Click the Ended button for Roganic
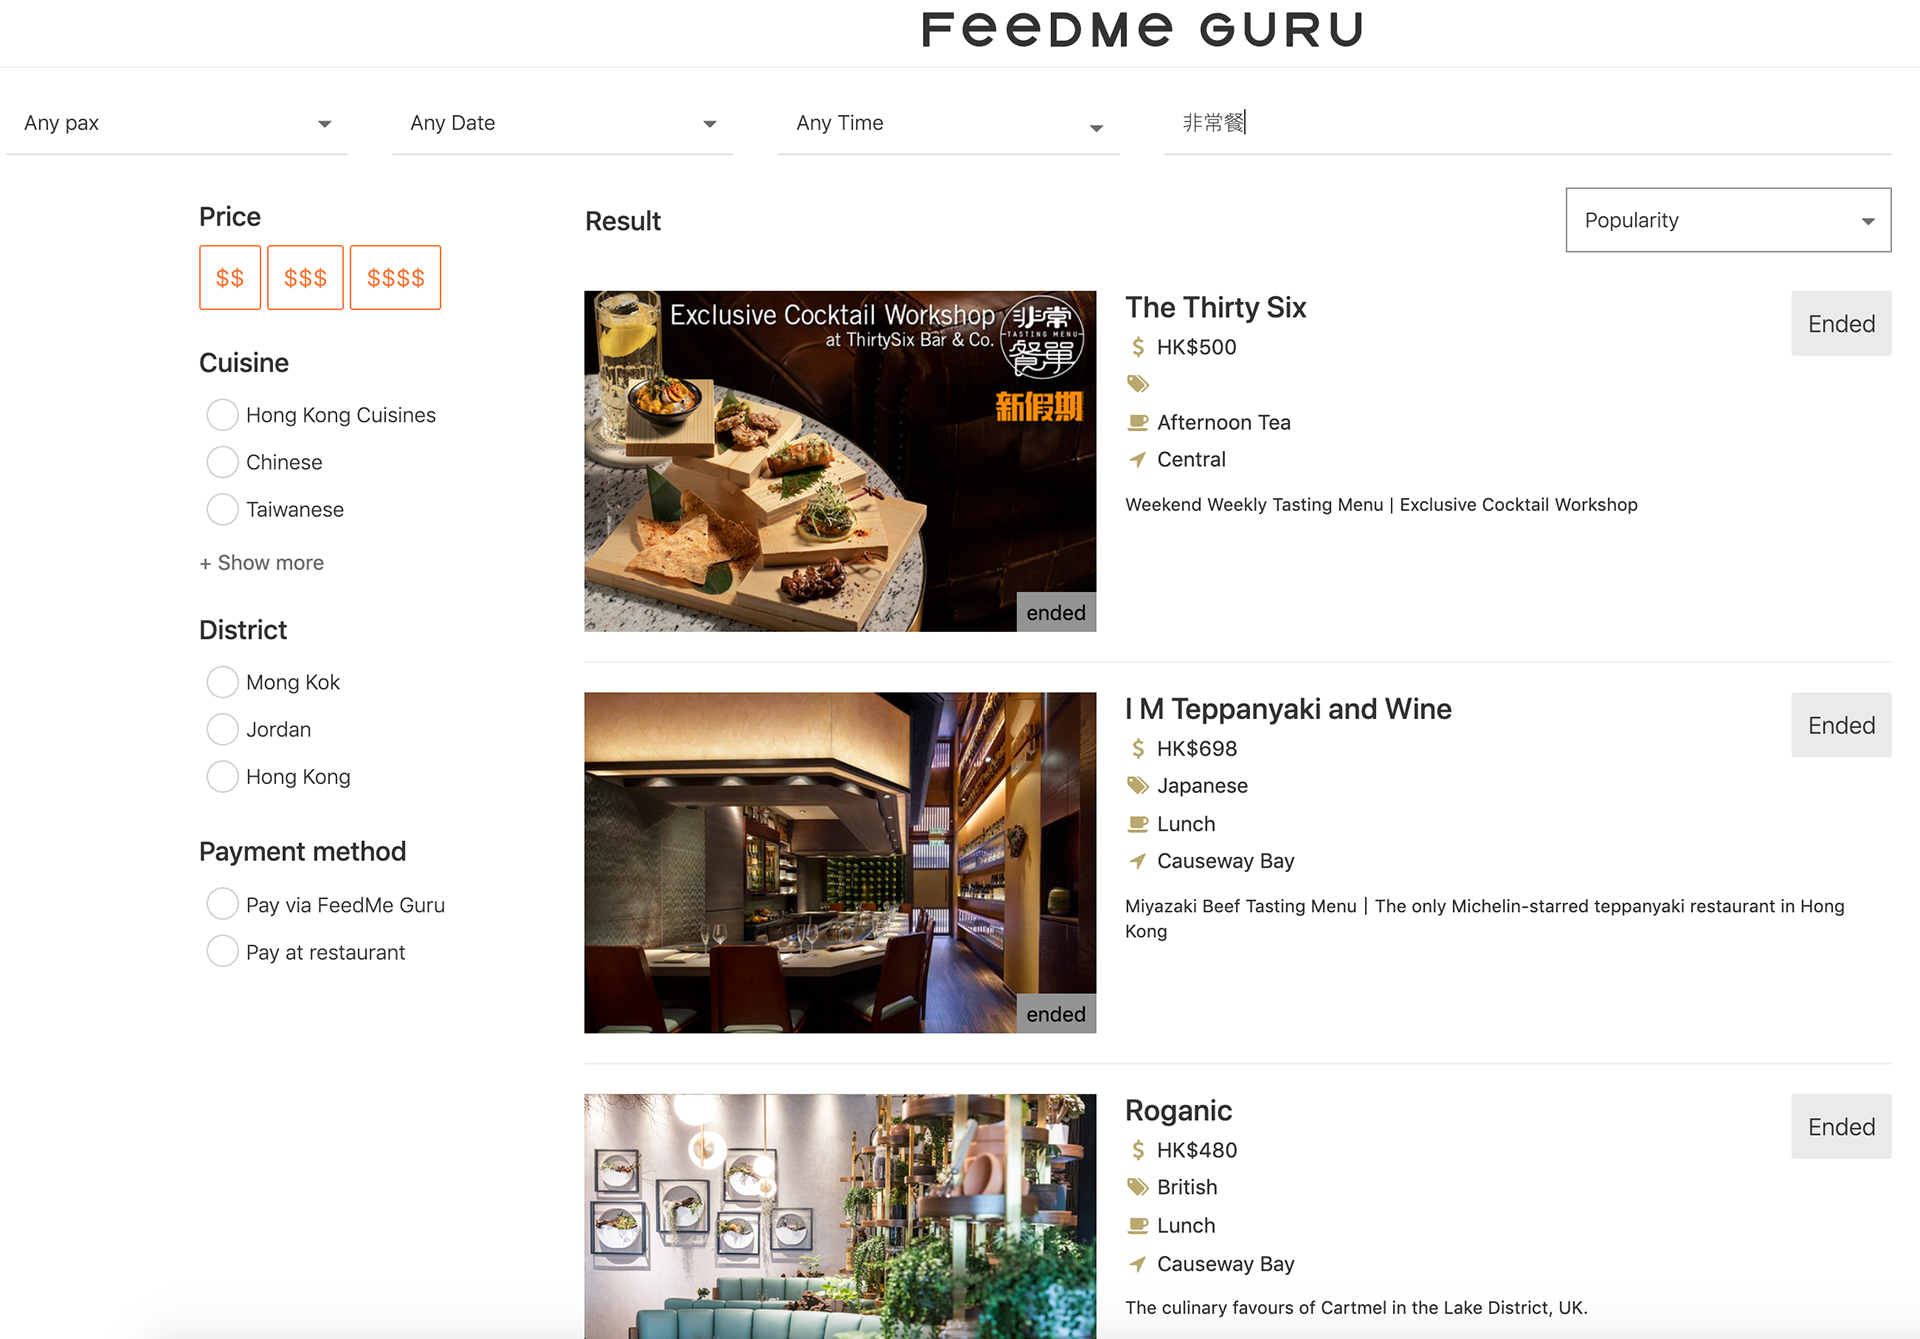 1841,1127
